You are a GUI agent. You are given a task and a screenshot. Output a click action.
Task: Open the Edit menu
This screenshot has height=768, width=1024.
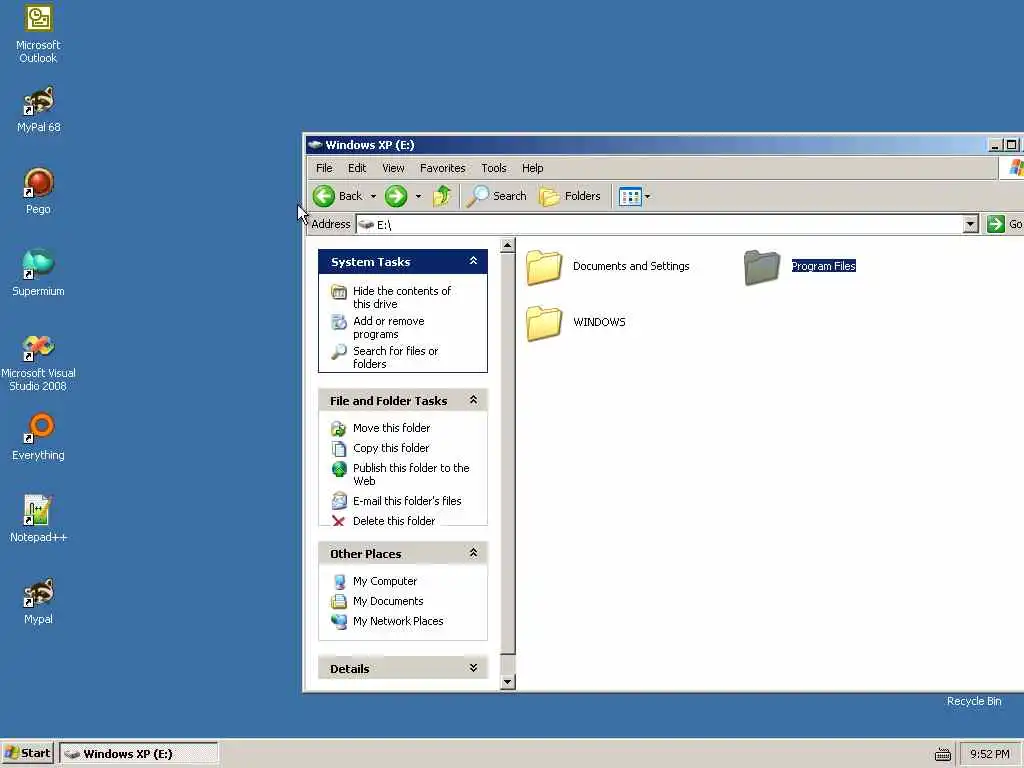[357, 168]
